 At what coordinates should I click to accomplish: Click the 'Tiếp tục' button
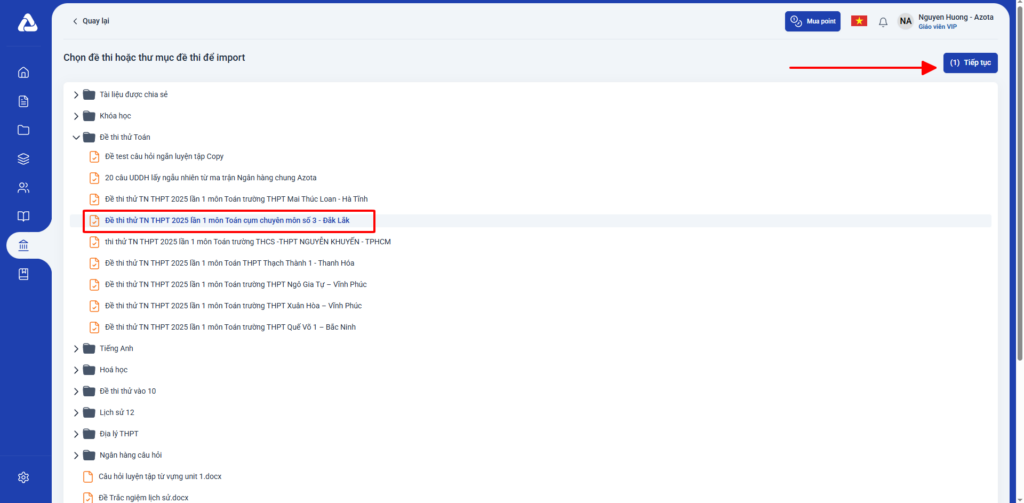(969, 63)
